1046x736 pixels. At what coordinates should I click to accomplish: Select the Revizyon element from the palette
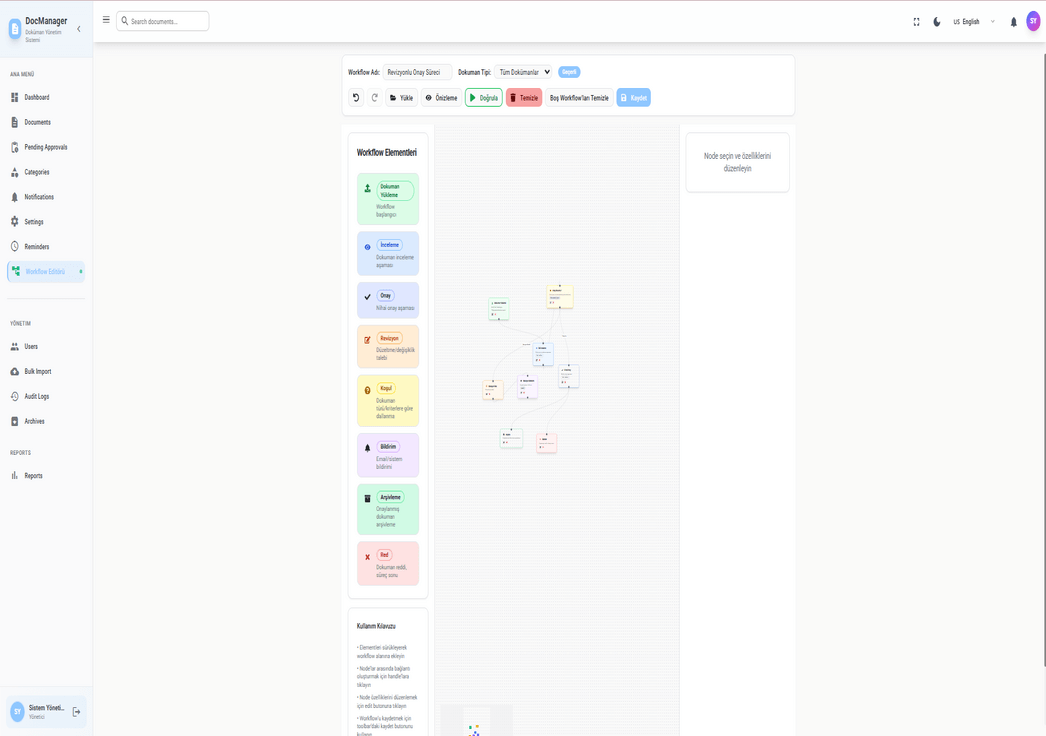coord(388,345)
